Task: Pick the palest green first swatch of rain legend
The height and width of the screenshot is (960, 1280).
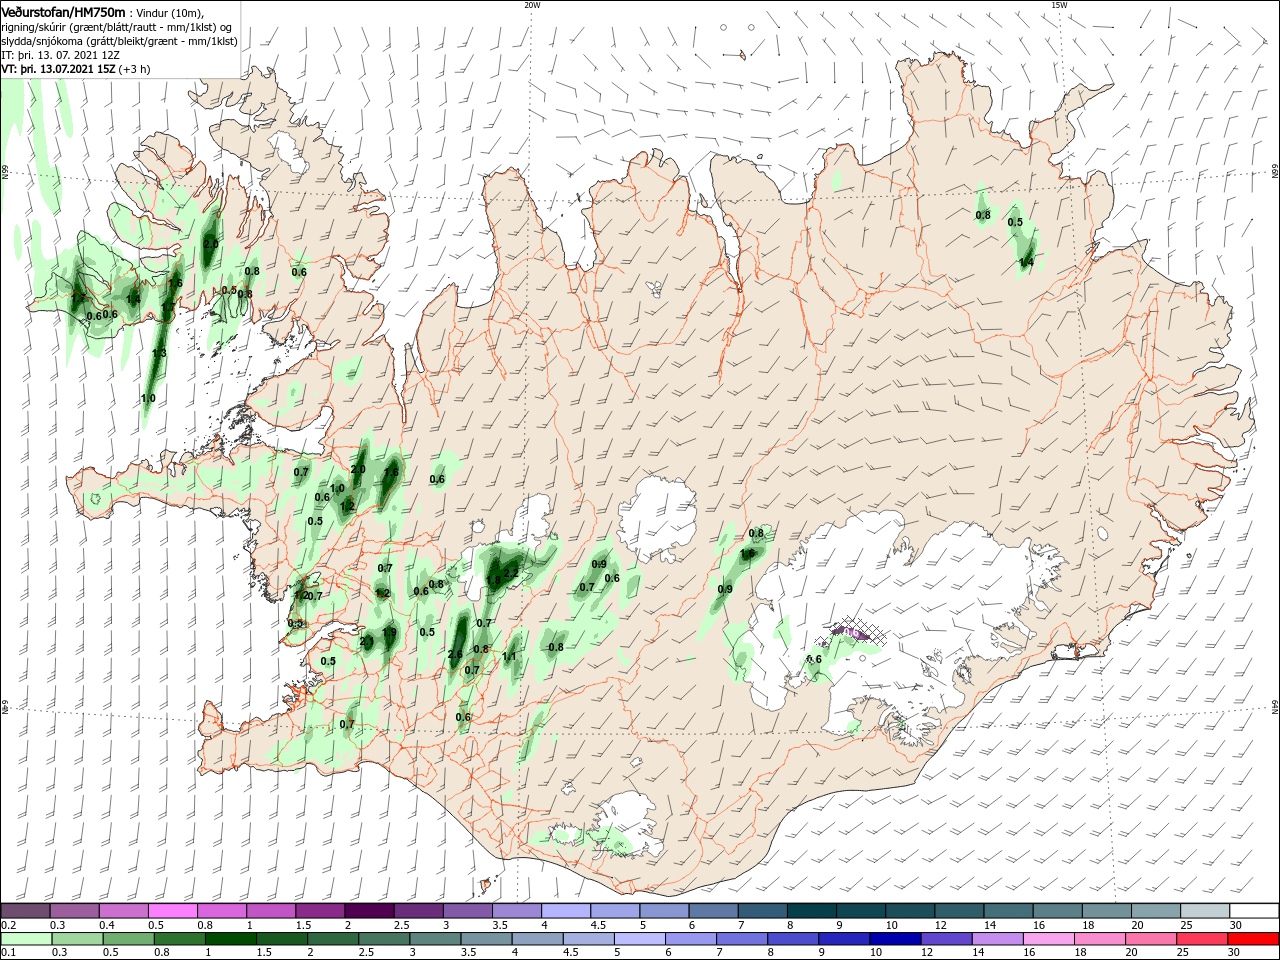Action: click(26, 939)
